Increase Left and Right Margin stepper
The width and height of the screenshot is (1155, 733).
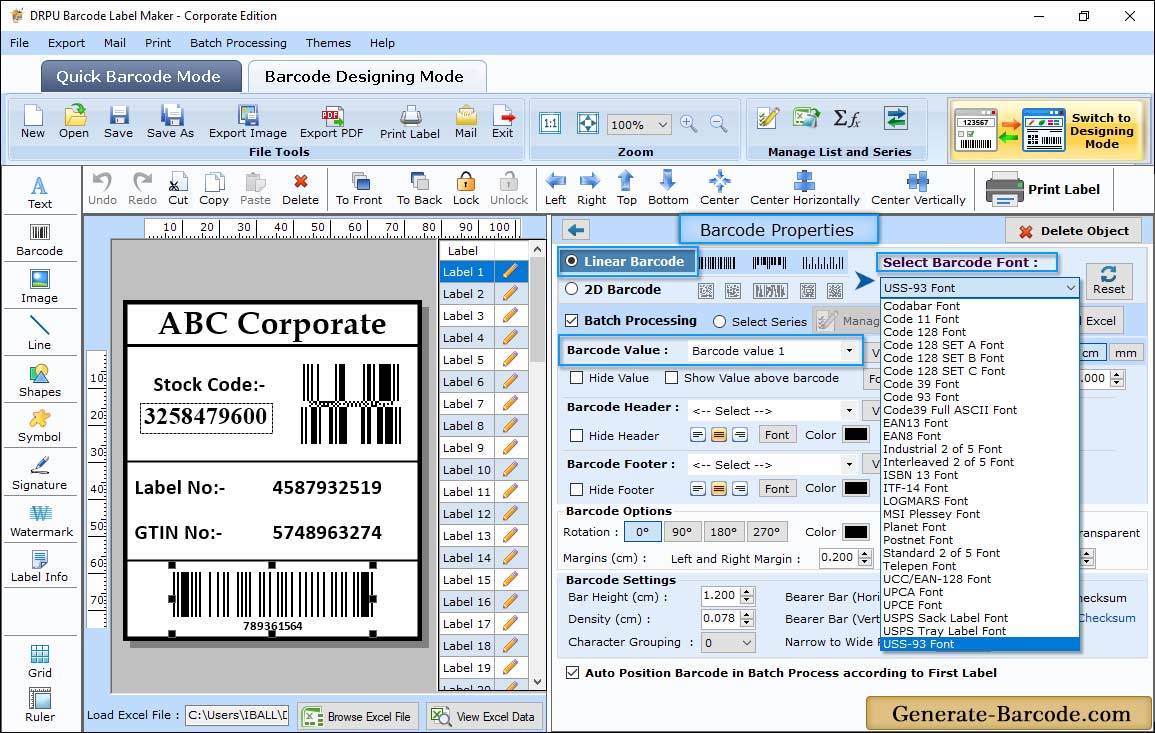(x=866, y=553)
